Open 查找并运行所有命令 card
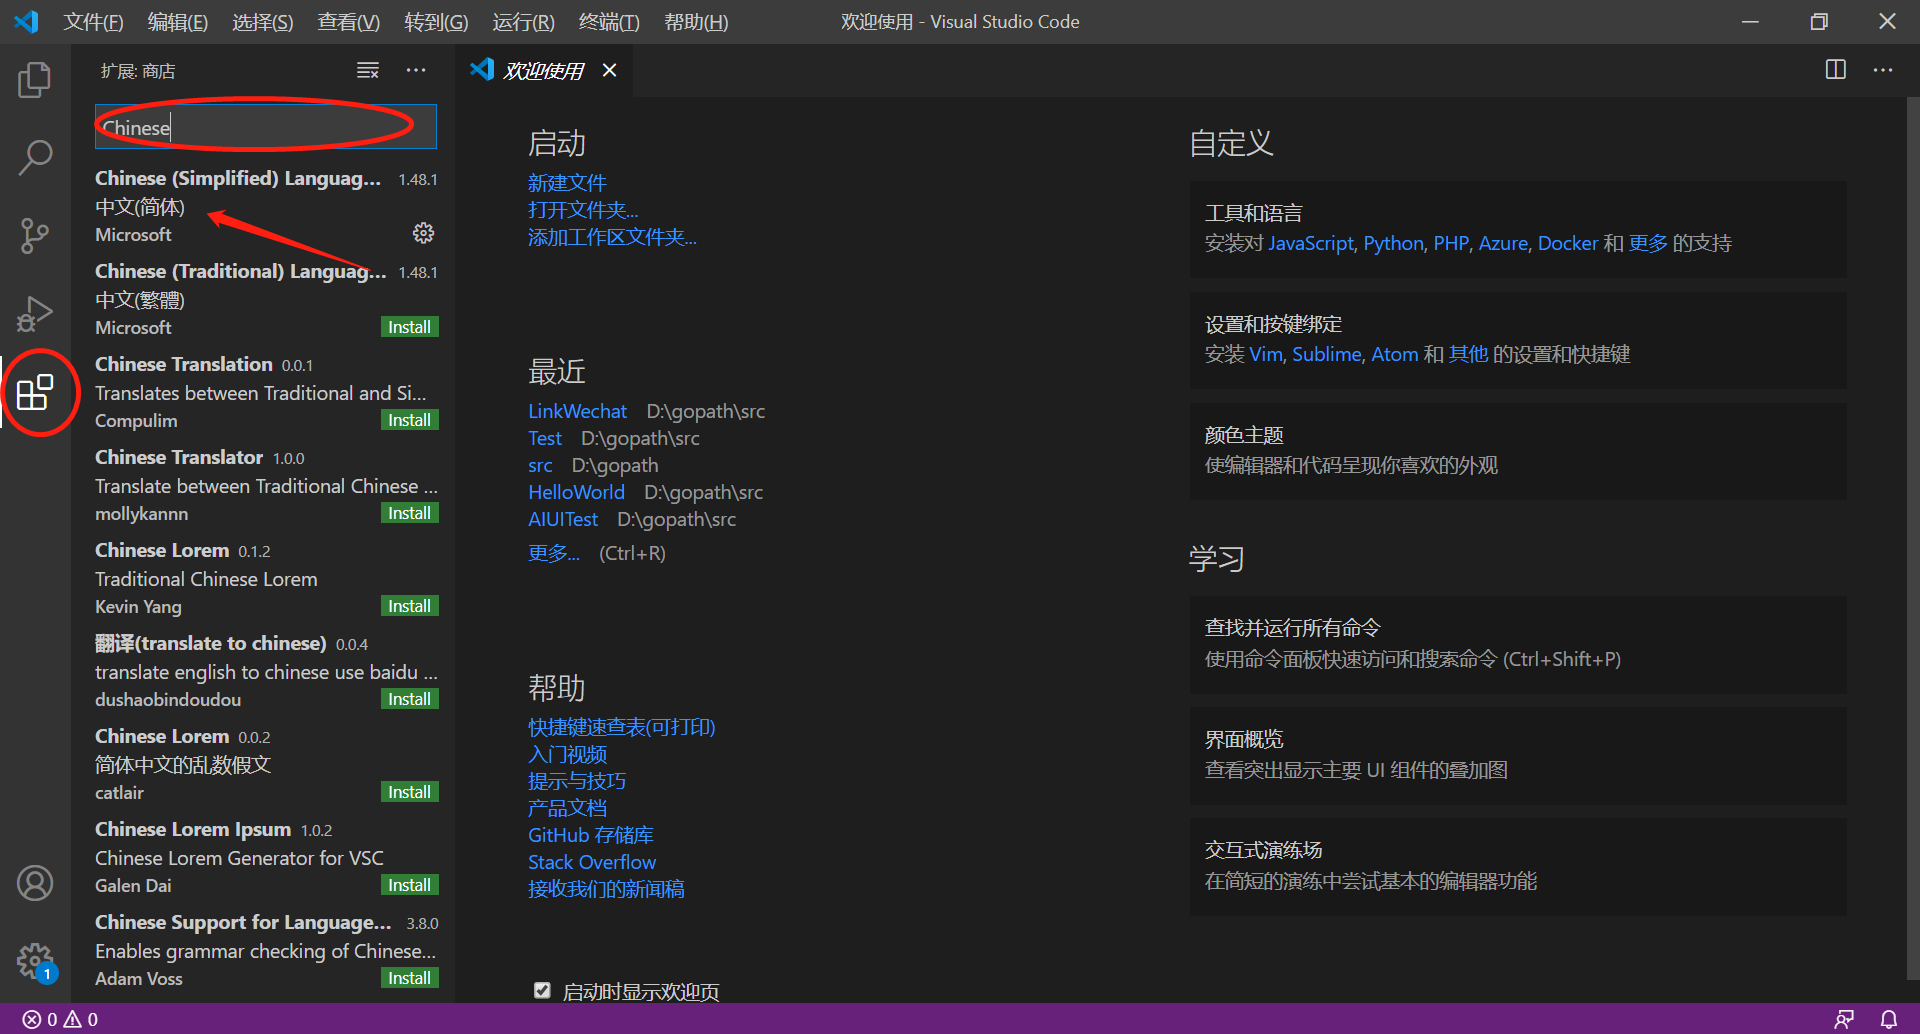 pos(1518,644)
